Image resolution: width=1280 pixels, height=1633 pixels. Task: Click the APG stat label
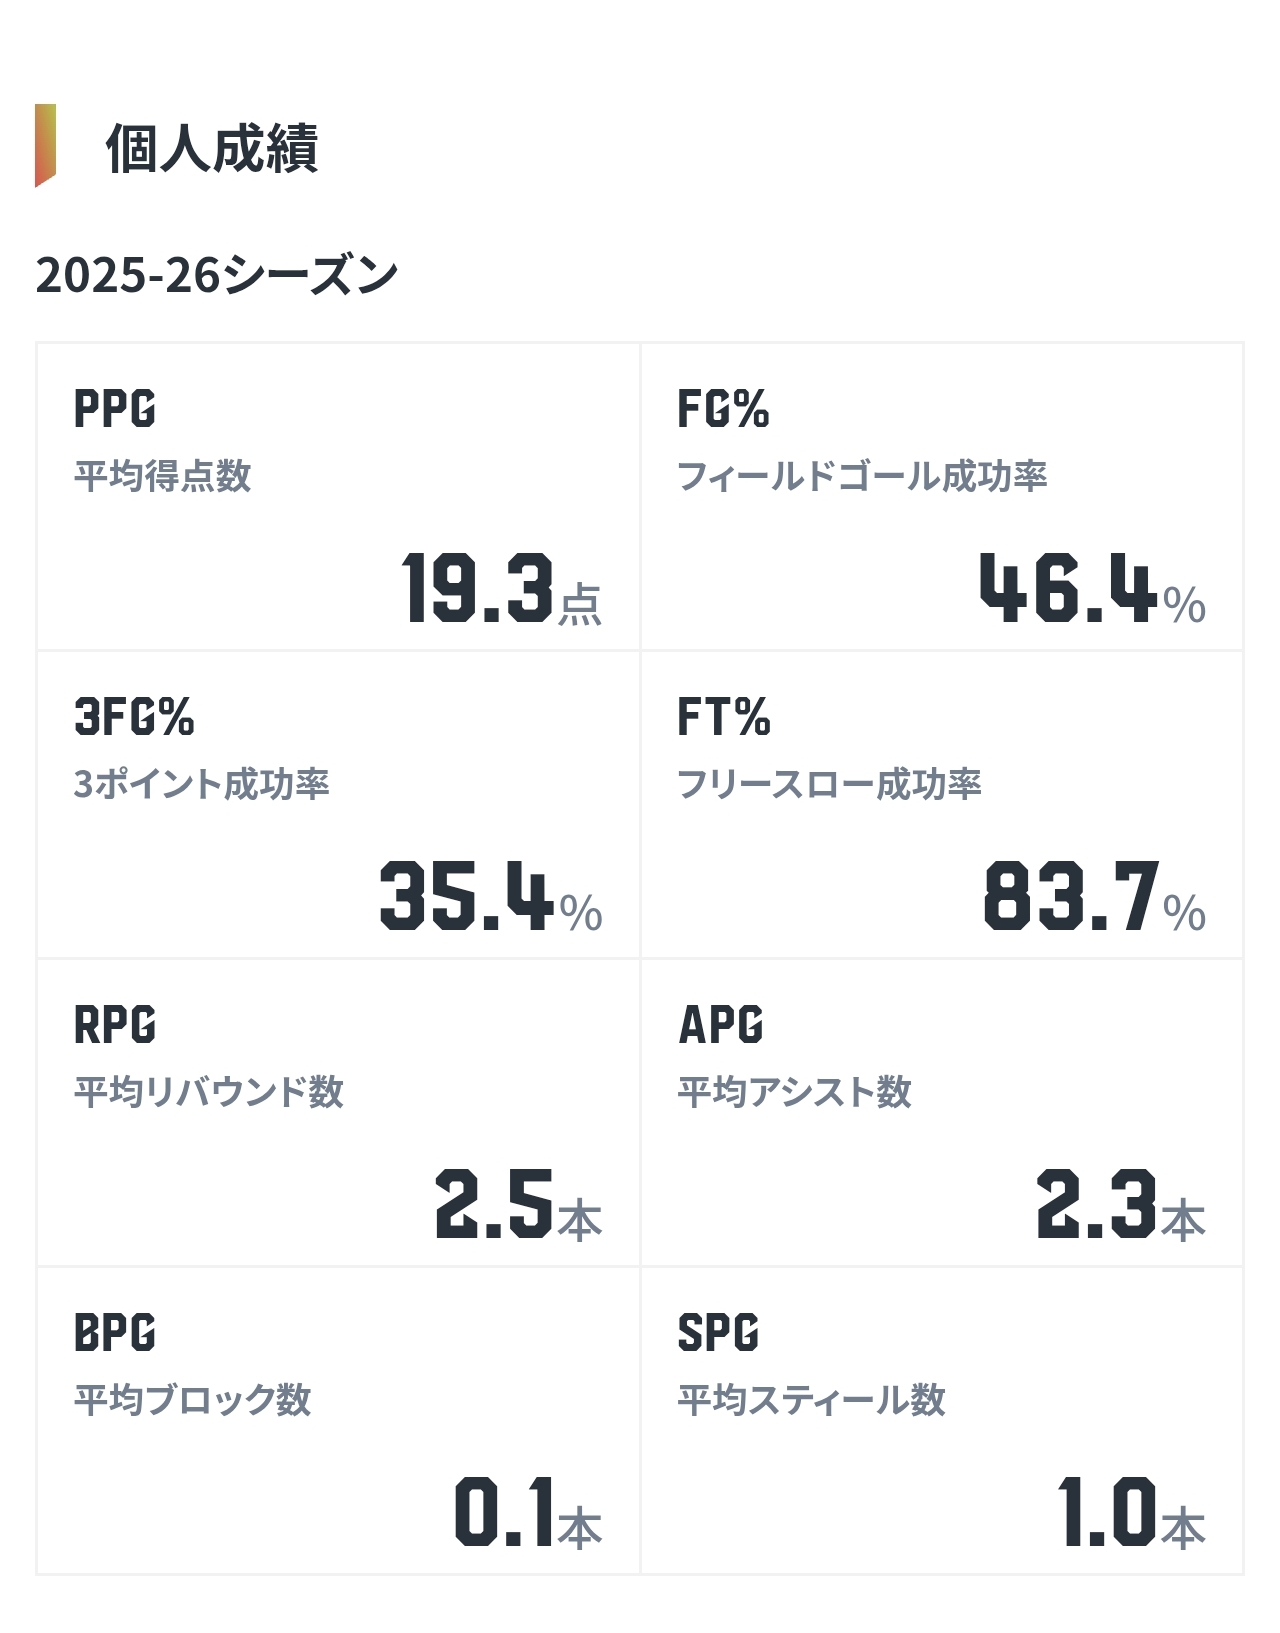point(720,1025)
